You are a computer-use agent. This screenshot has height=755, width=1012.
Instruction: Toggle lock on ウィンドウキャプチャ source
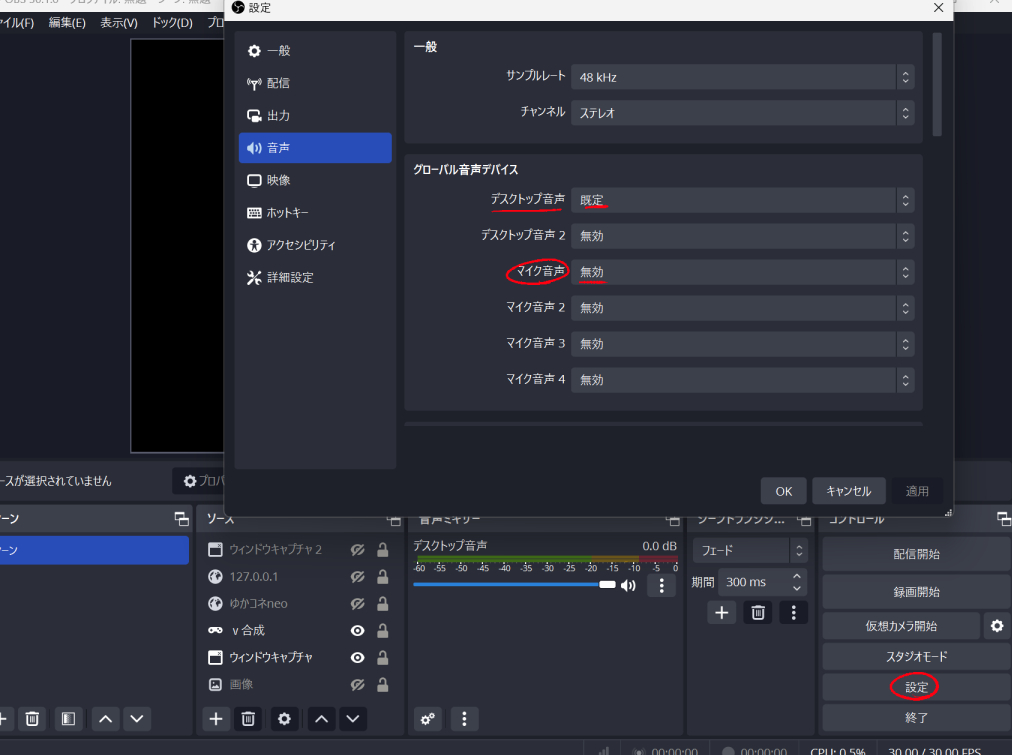tap(383, 658)
